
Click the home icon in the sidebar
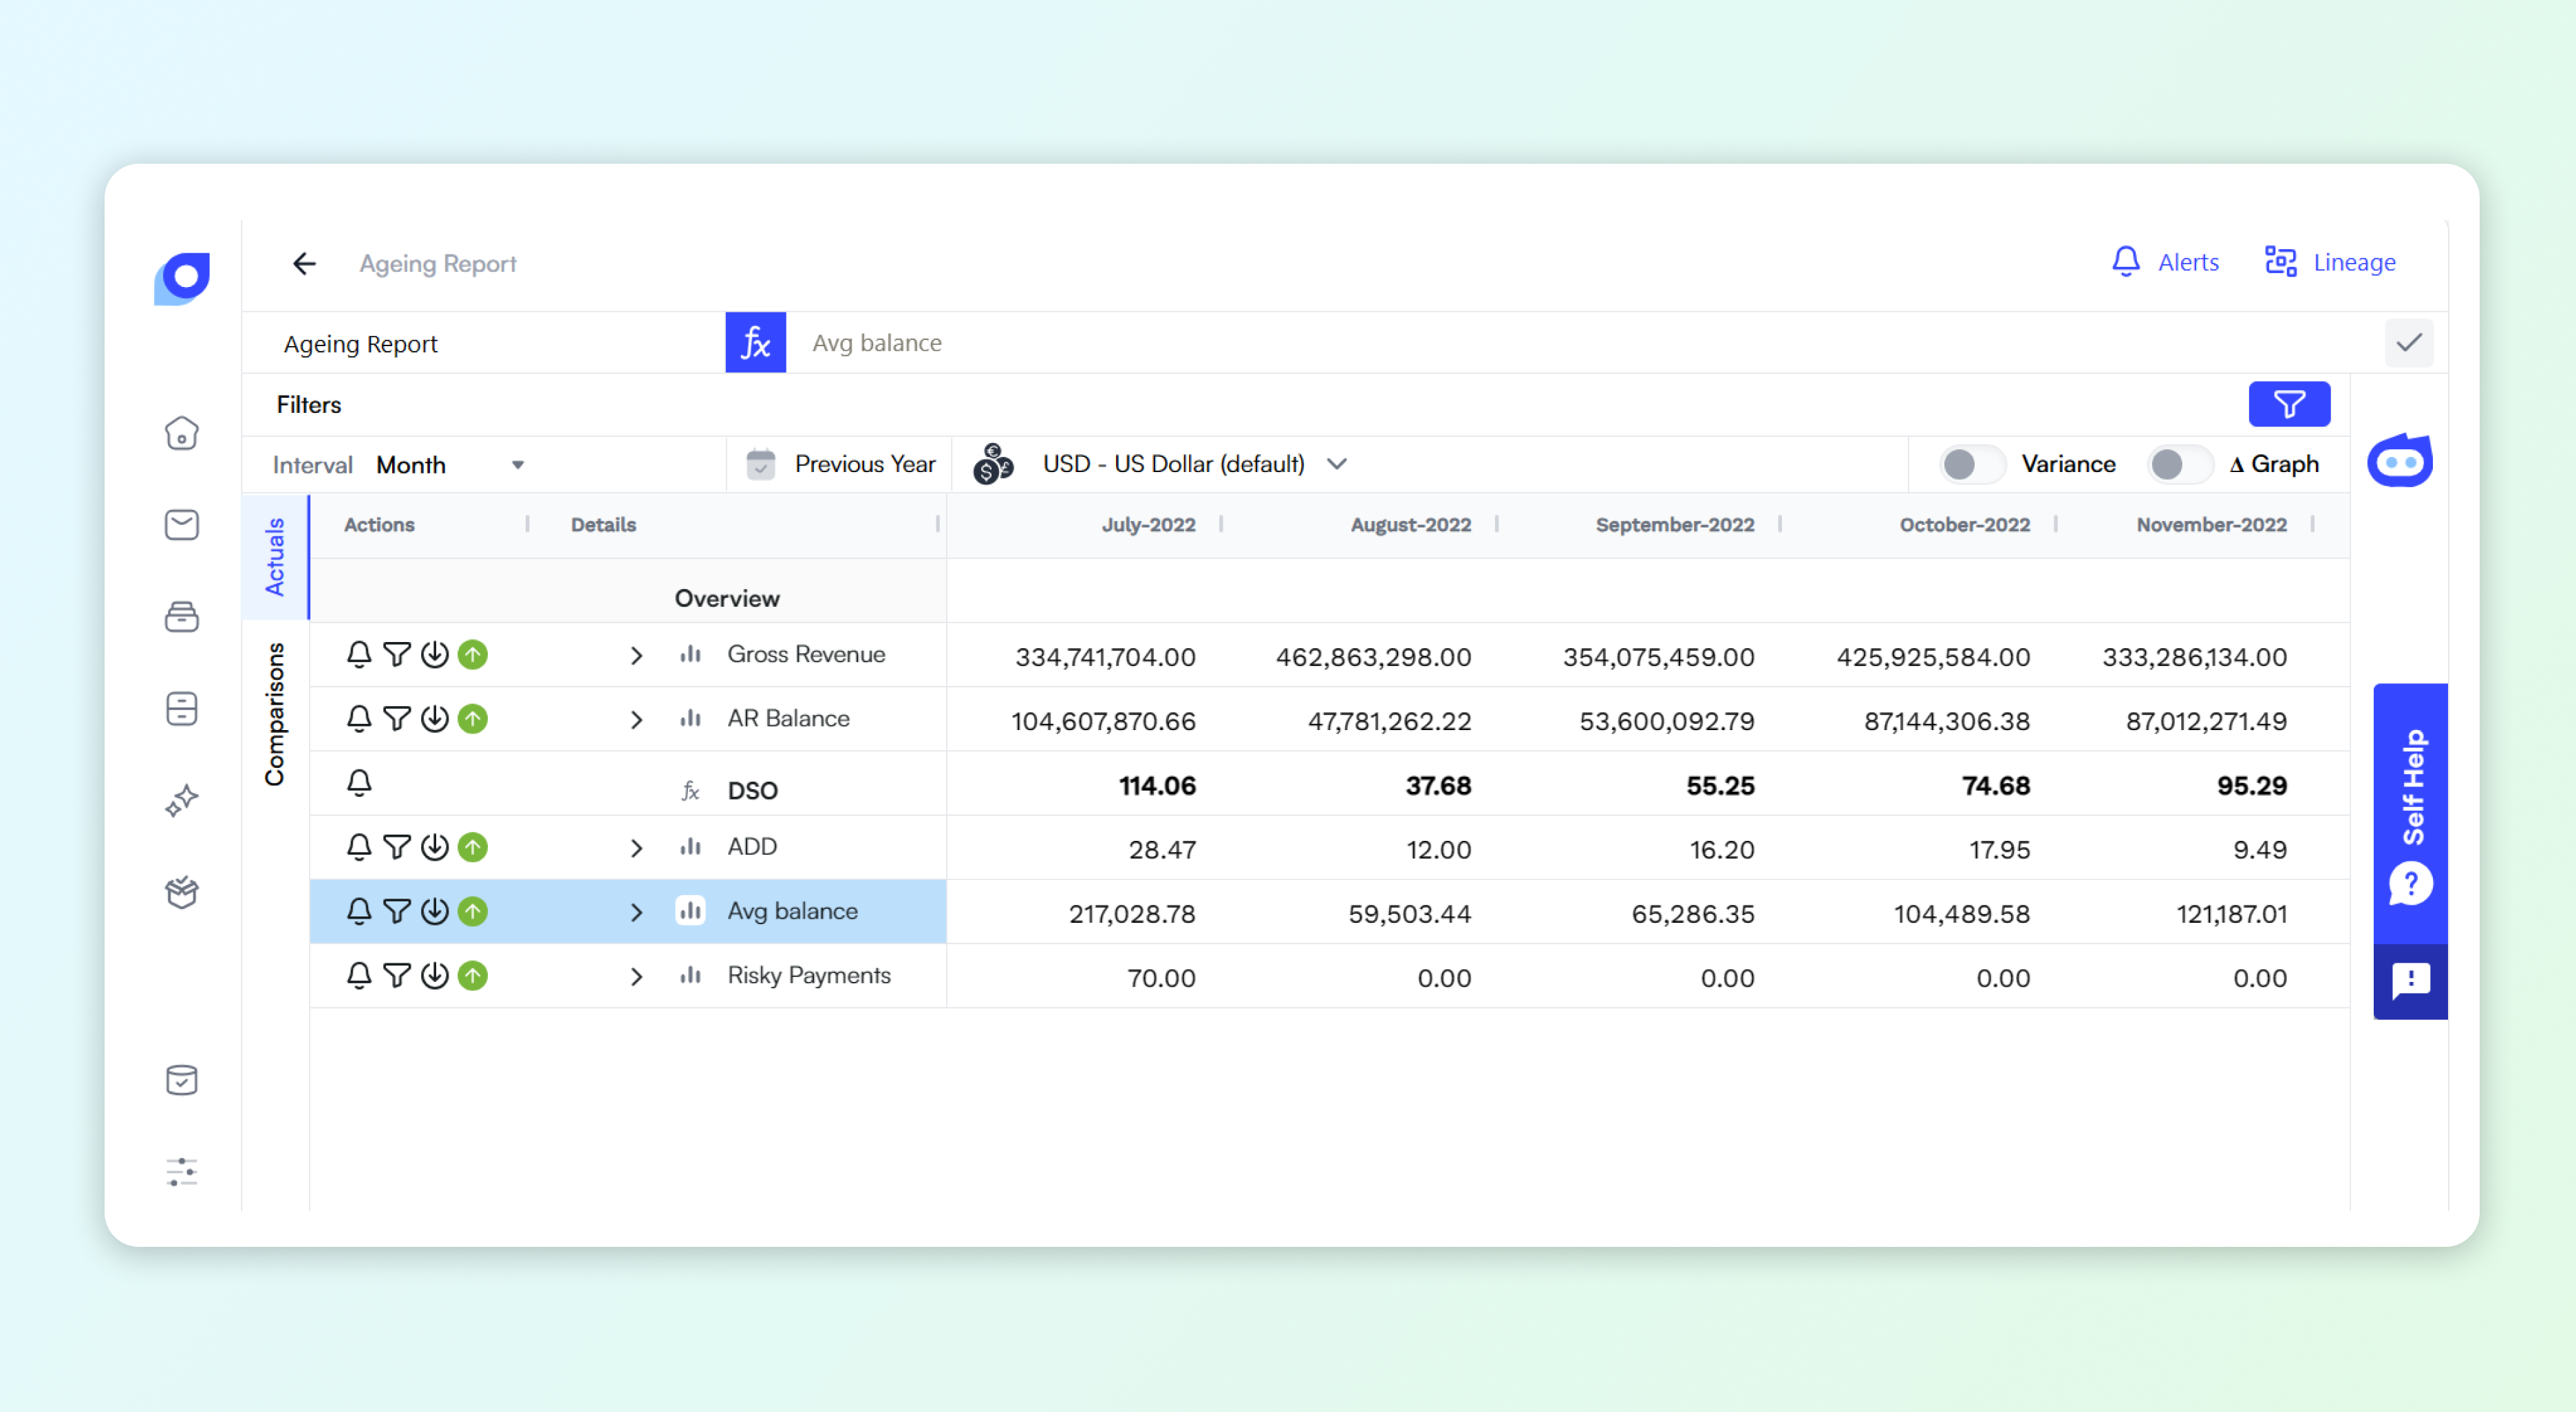point(181,433)
